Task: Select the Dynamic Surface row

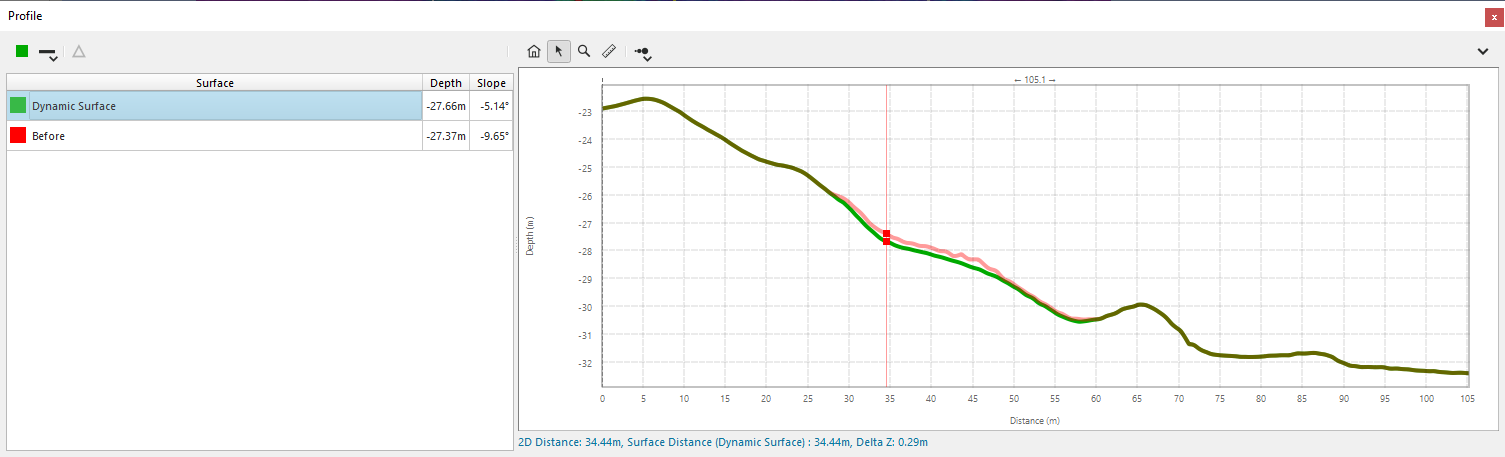Action: pyautogui.click(x=260, y=106)
